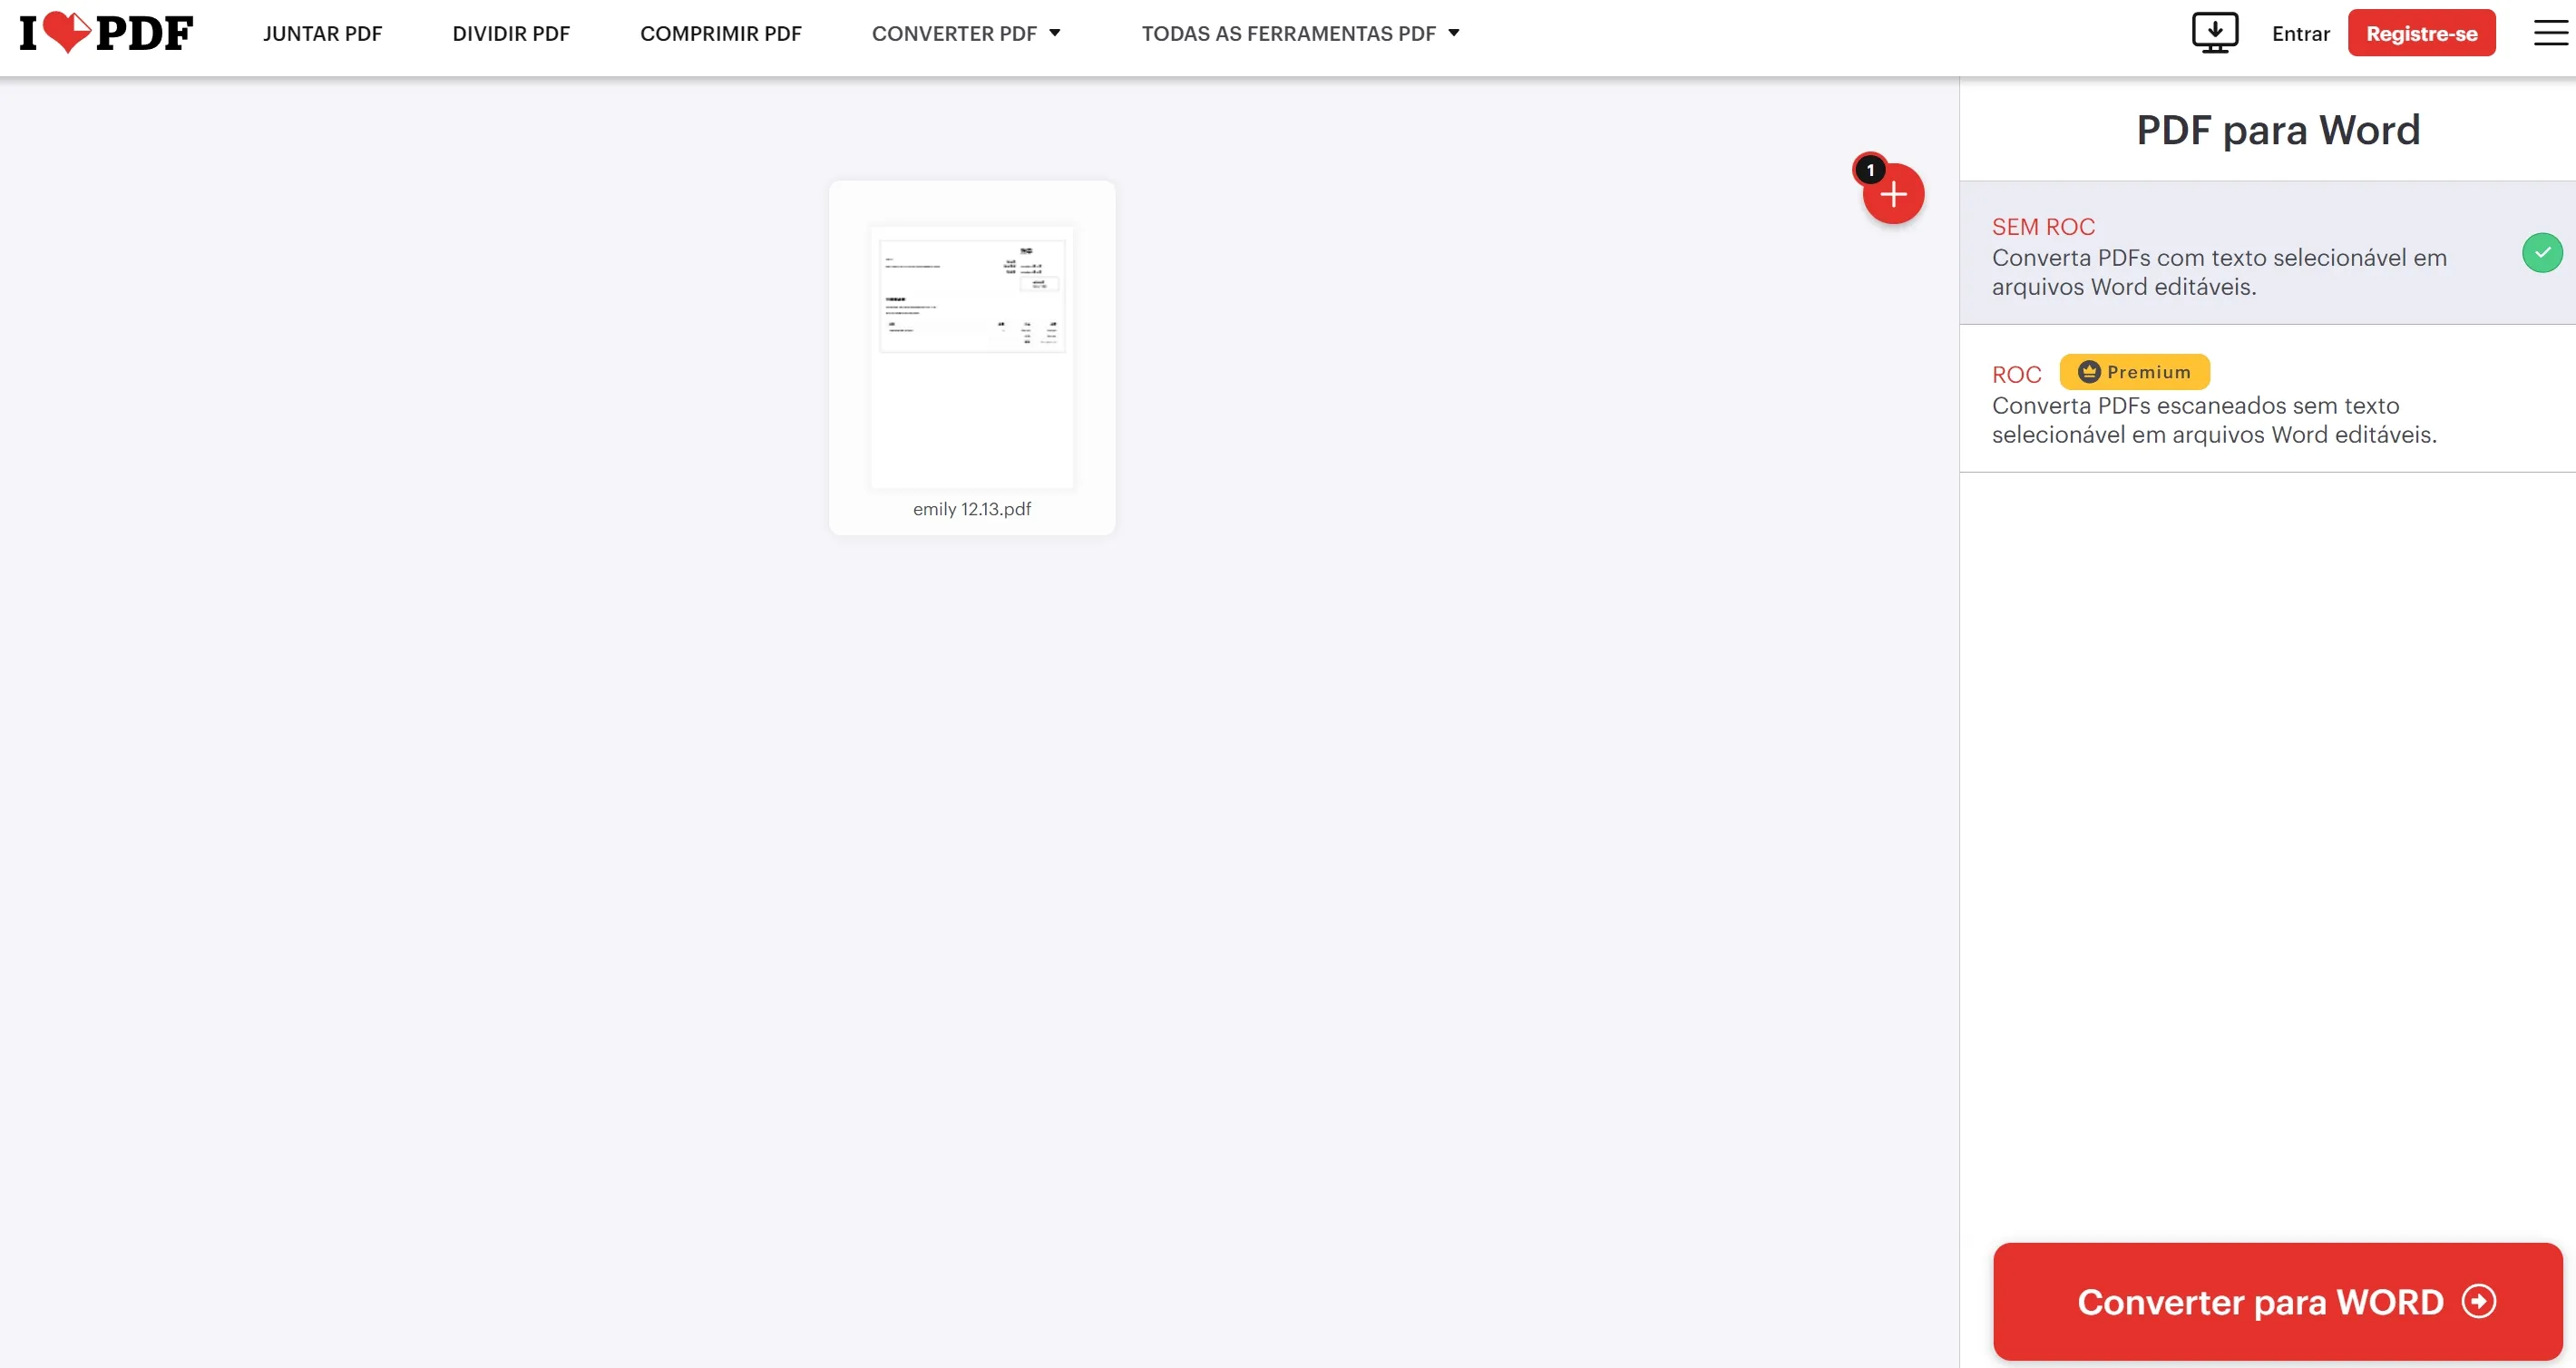The width and height of the screenshot is (2576, 1368).
Task: Click Registre-se button top right
Action: pyautogui.click(x=2423, y=33)
